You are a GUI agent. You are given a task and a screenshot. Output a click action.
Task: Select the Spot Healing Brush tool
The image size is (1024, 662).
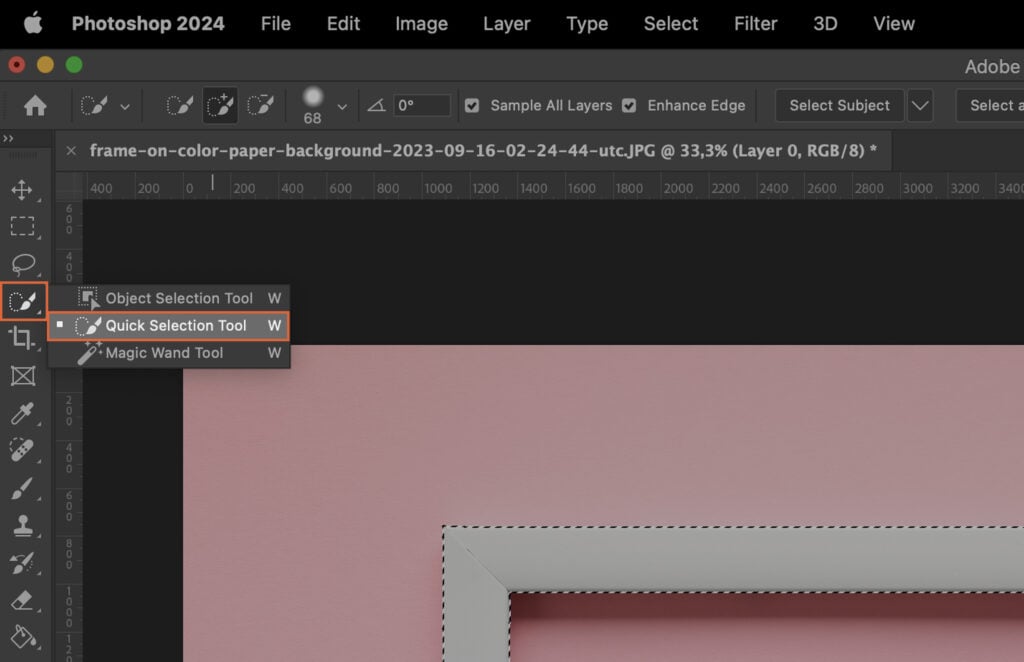22,451
